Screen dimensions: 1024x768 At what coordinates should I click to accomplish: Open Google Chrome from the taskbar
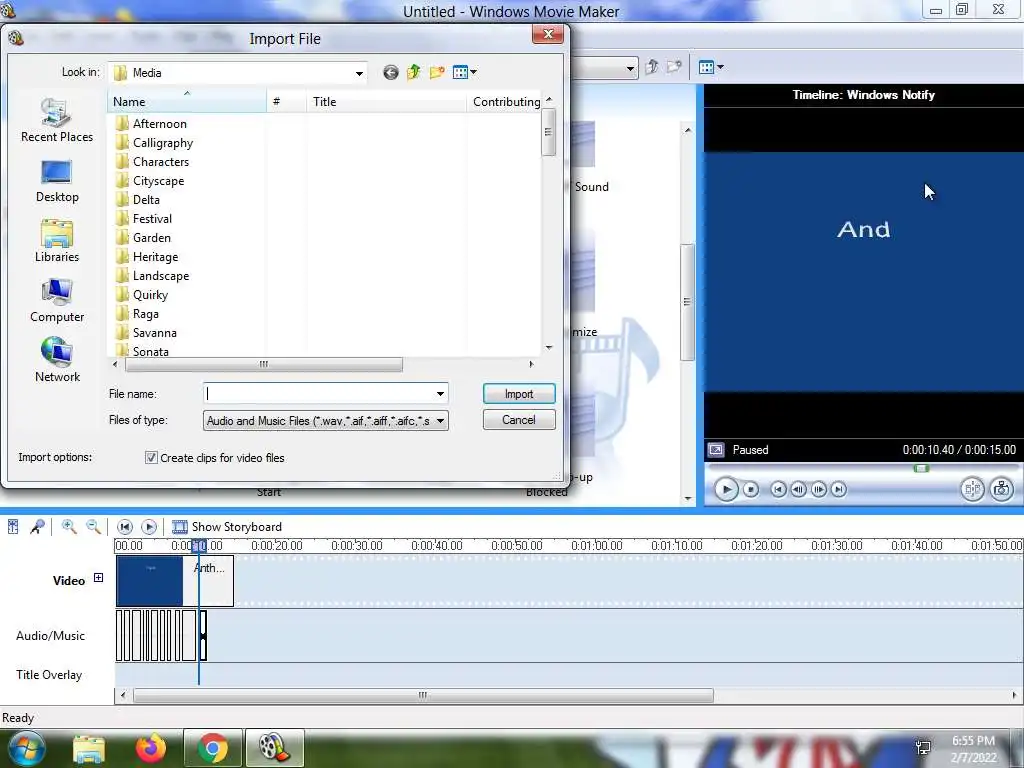212,748
